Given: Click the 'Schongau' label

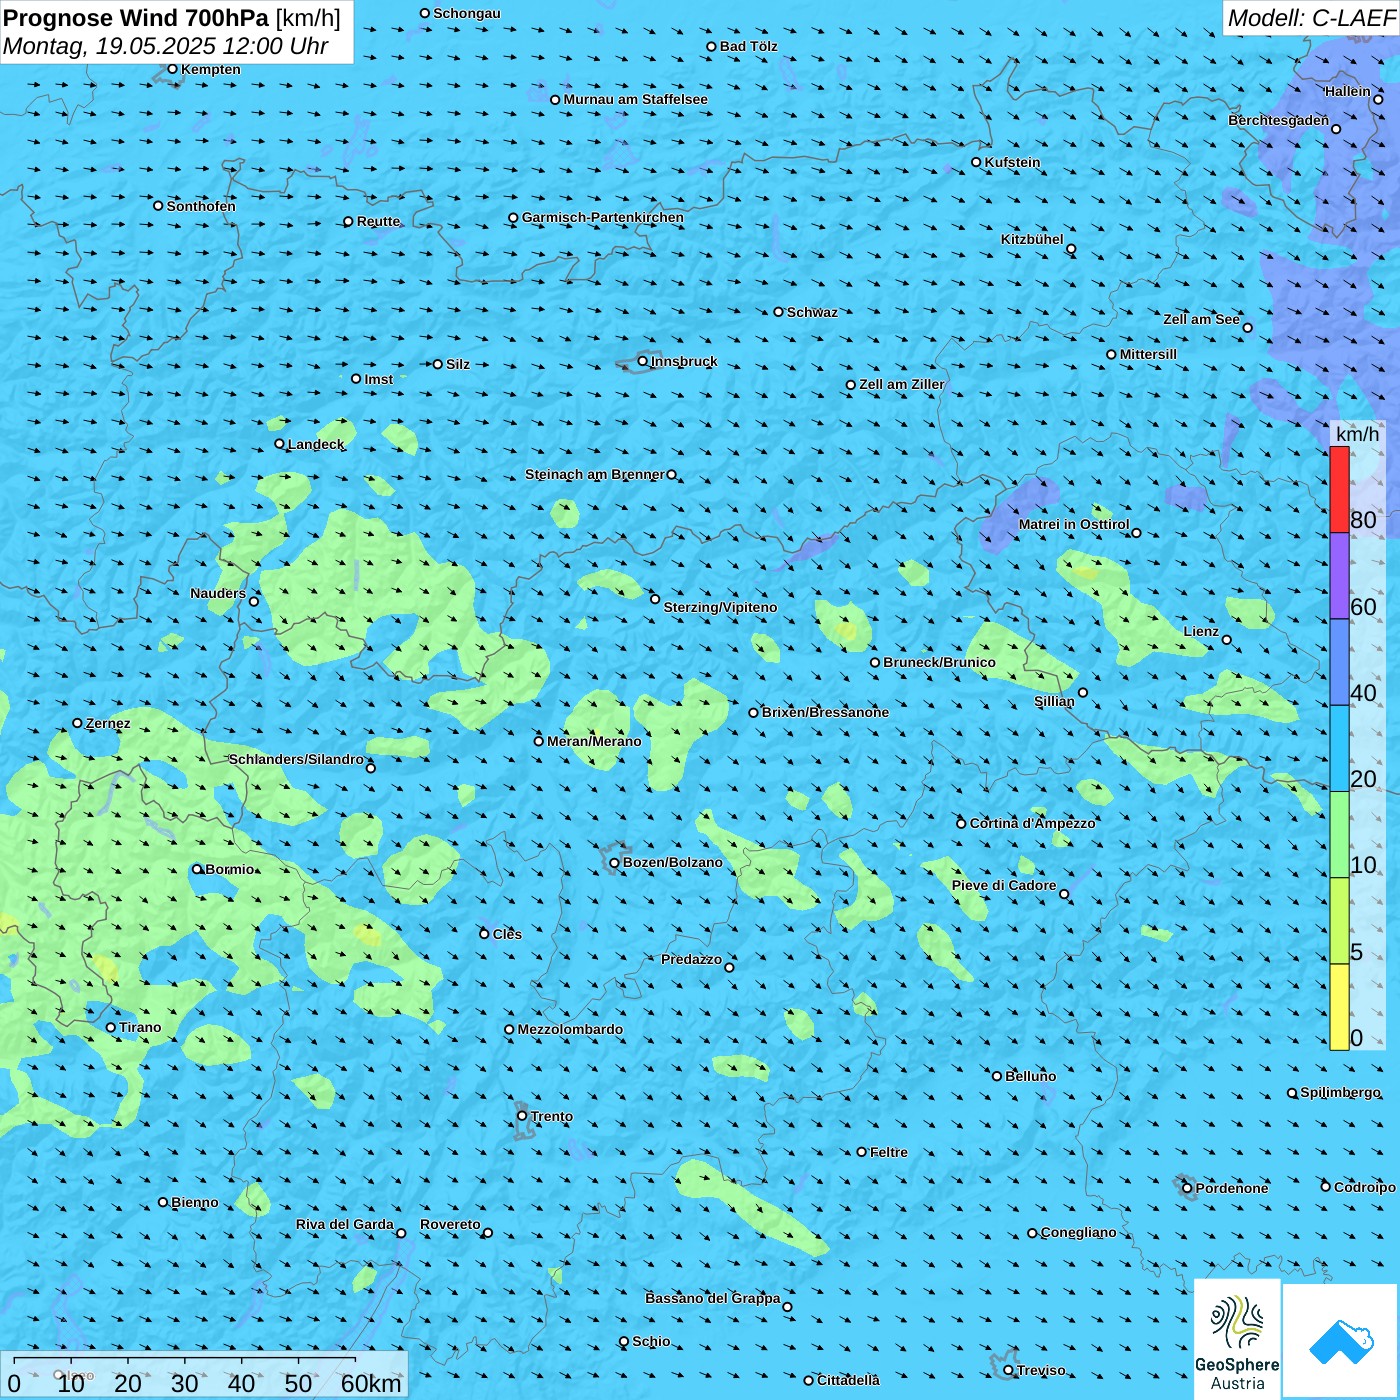Looking at the screenshot, I should 466,13.
